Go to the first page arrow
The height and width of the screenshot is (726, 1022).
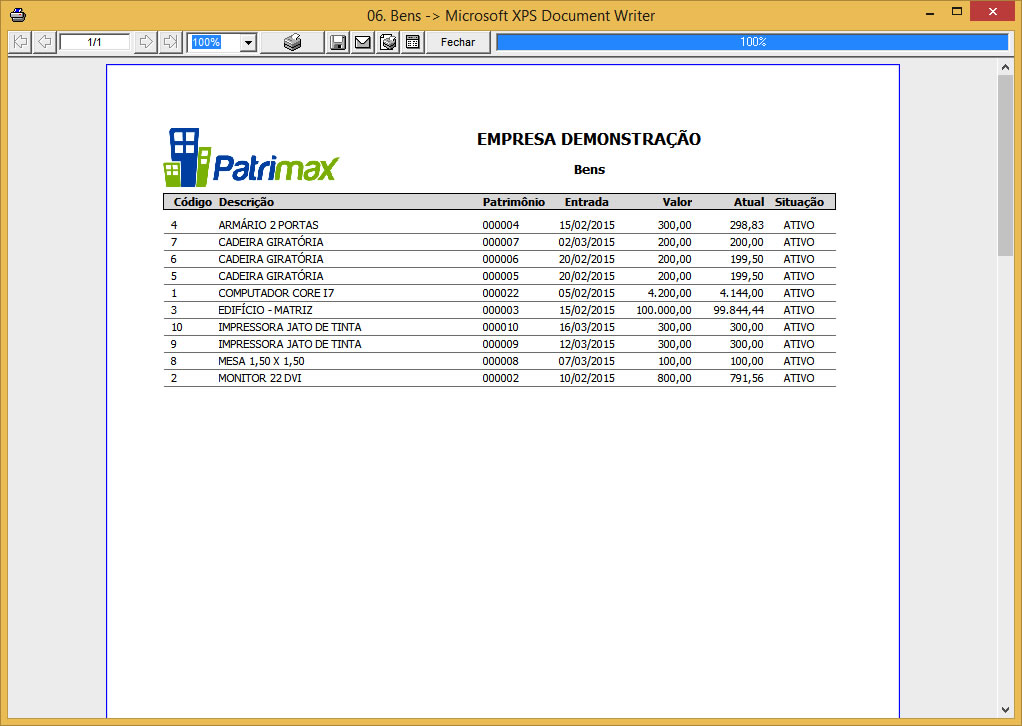point(21,42)
